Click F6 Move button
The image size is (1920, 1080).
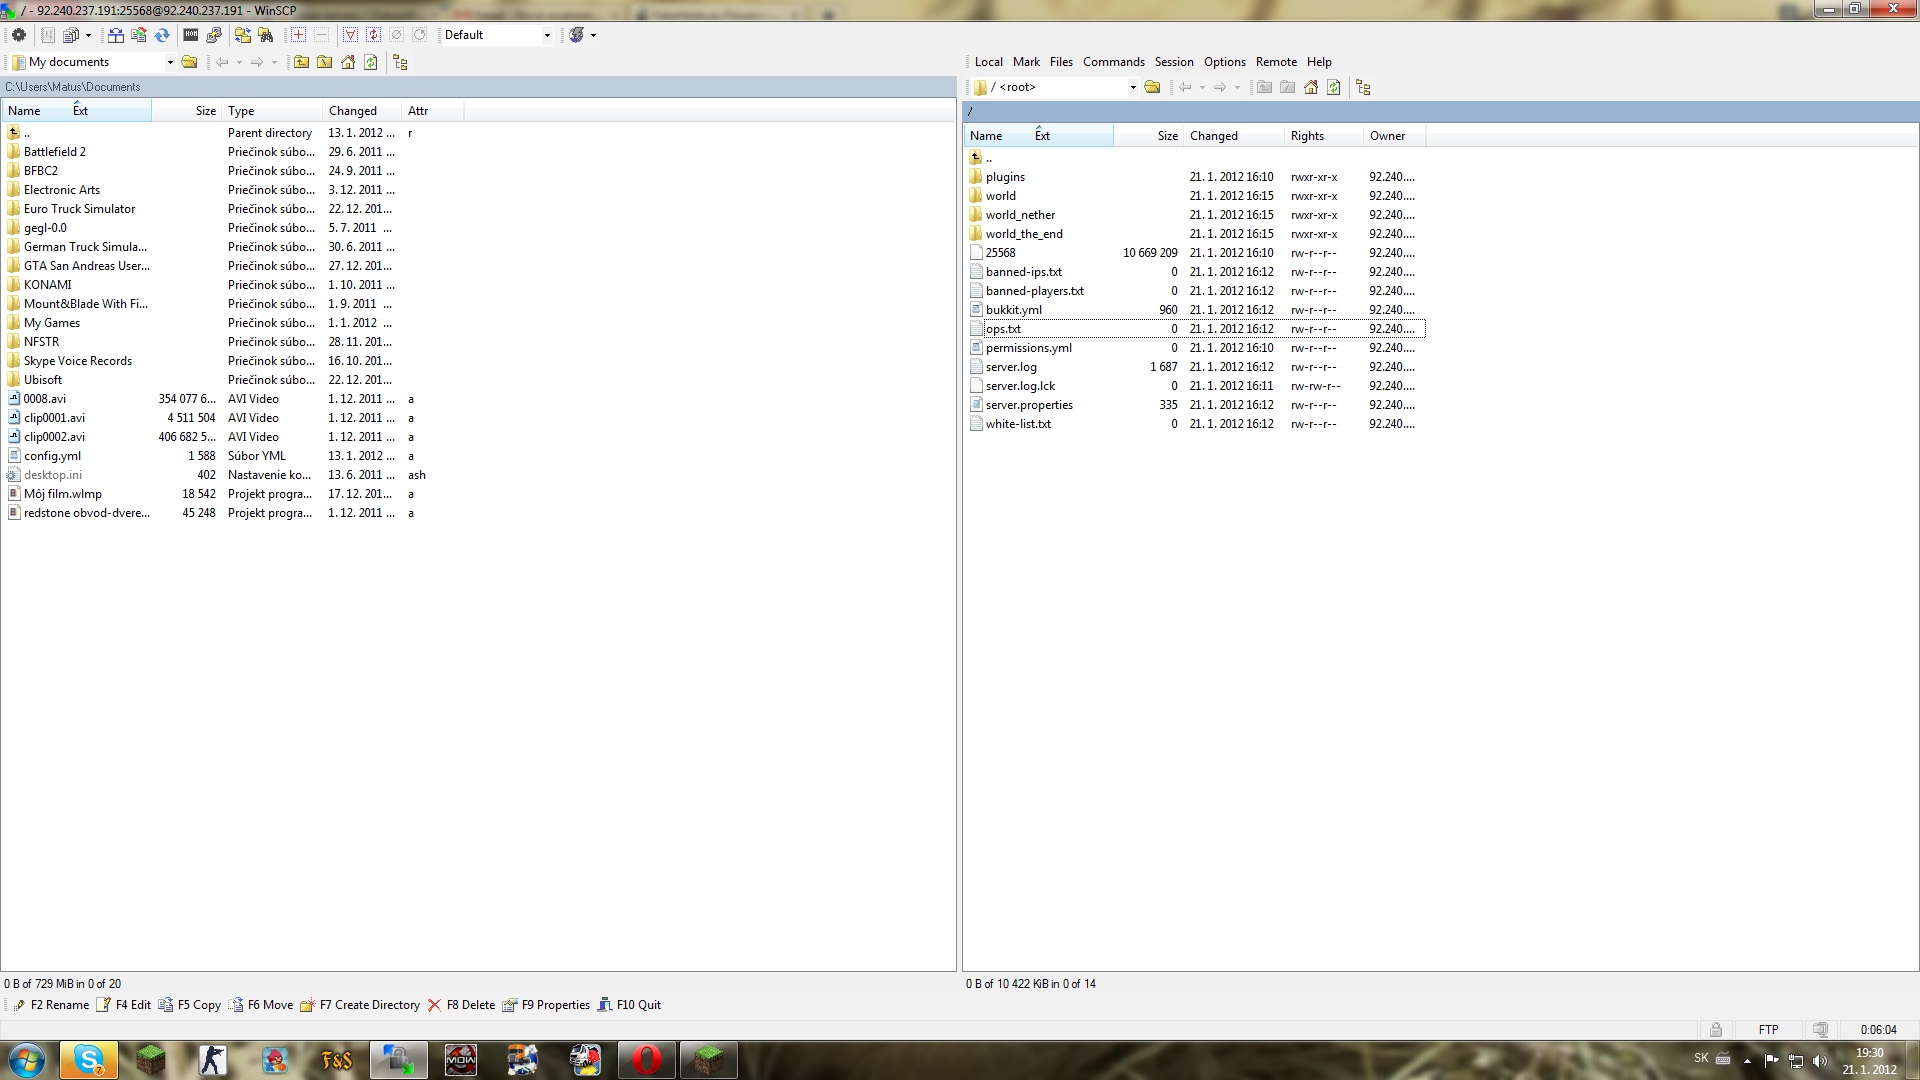coord(261,1005)
